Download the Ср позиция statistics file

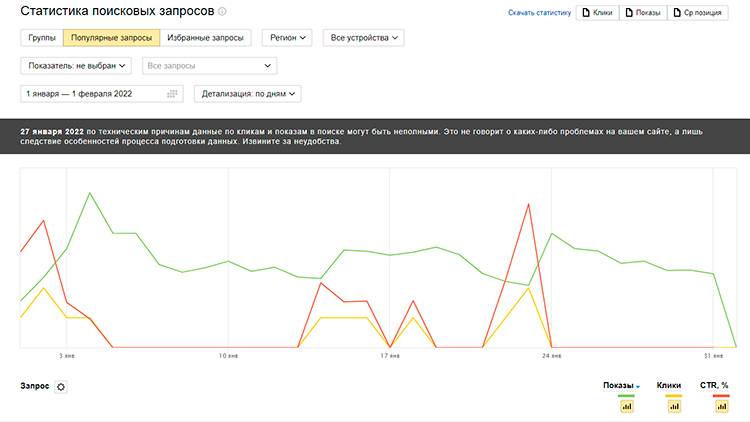(699, 14)
